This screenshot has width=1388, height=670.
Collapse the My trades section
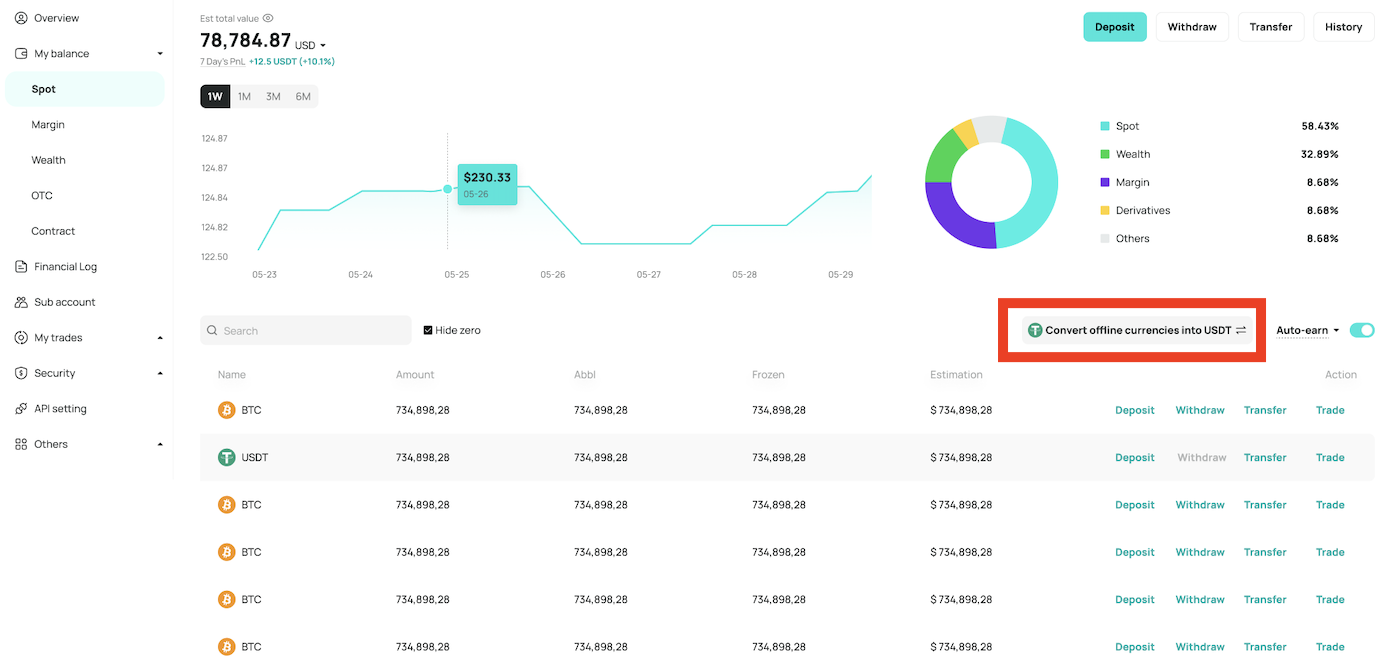pos(160,337)
